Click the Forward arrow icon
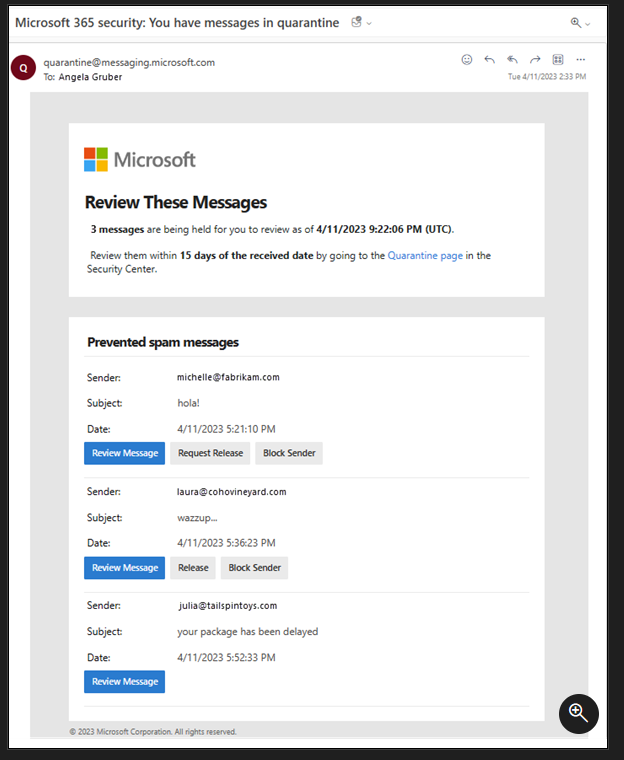The width and height of the screenshot is (624, 760). coord(535,60)
